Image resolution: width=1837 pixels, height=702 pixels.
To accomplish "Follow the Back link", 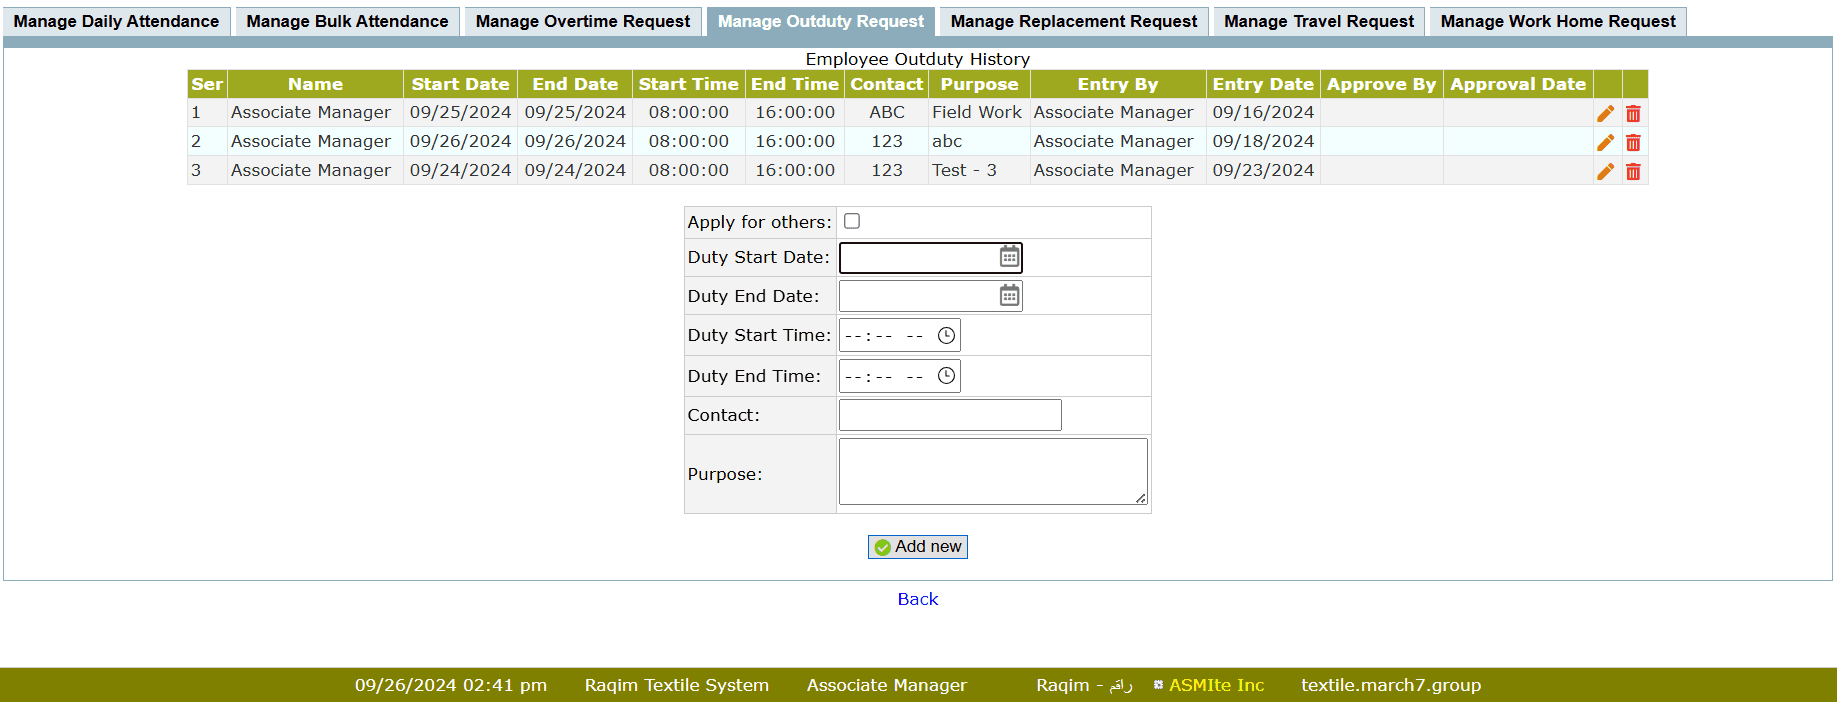I will [917, 599].
